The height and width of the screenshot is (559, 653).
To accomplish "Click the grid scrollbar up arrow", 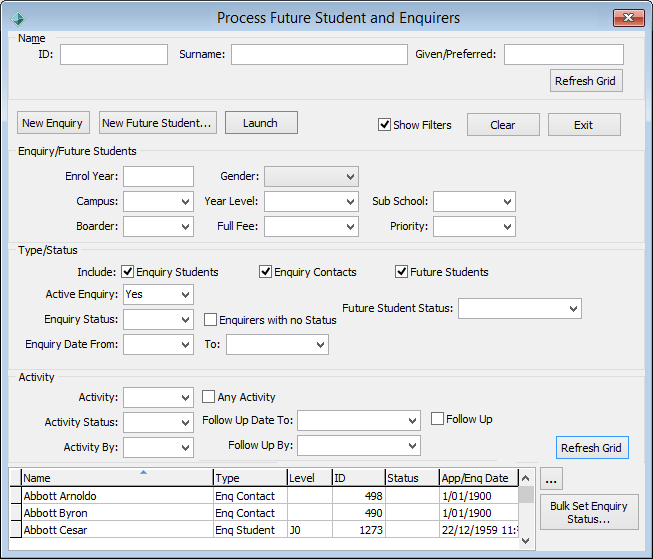I will 526,478.
